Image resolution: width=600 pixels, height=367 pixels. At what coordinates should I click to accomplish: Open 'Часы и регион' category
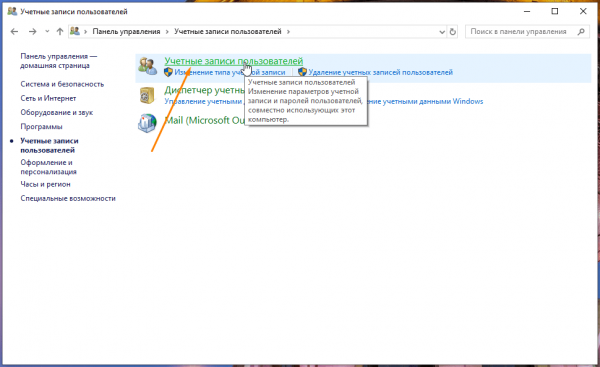pyautogui.click(x=46, y=184)
